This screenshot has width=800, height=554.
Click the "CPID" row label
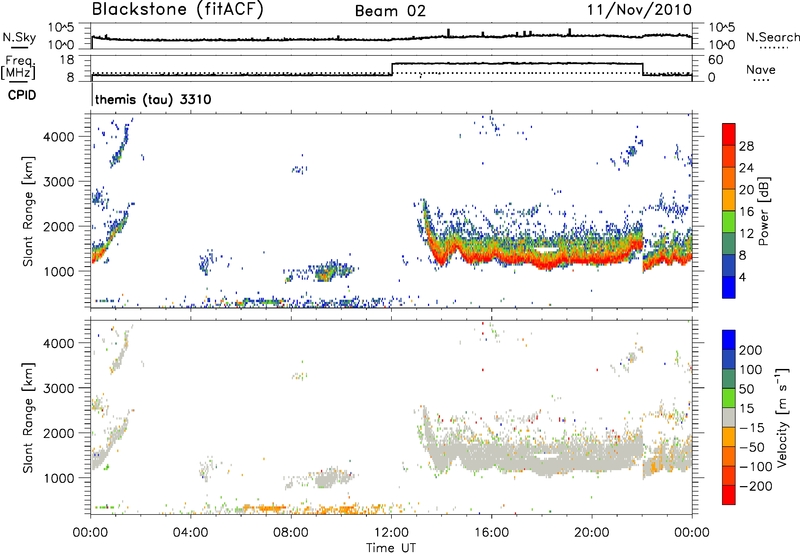22,95
